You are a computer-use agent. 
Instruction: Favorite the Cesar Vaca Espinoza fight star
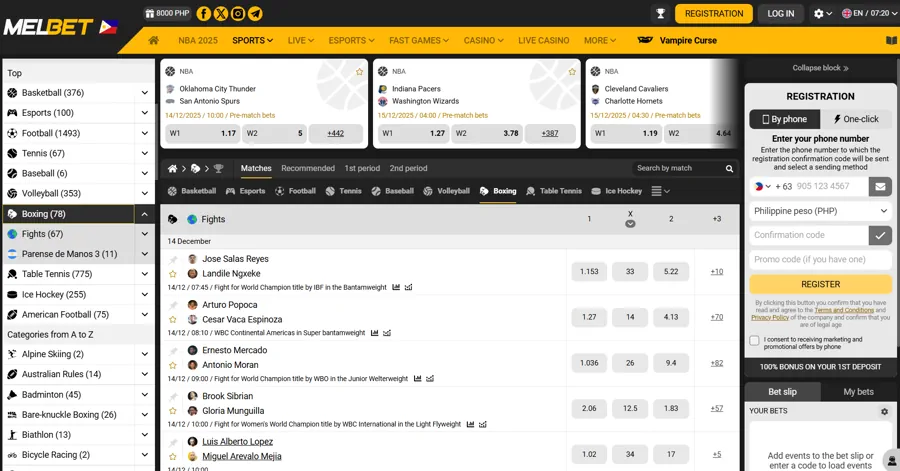point(173,320)
